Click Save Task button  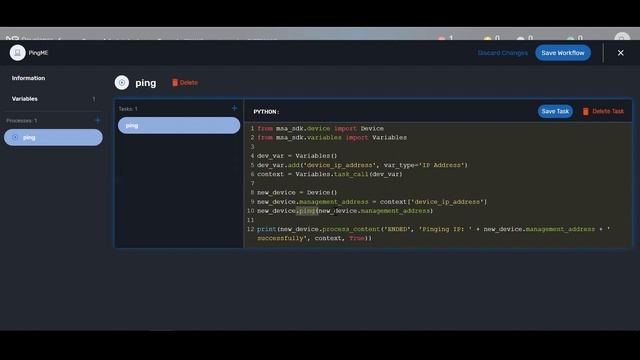555,111
